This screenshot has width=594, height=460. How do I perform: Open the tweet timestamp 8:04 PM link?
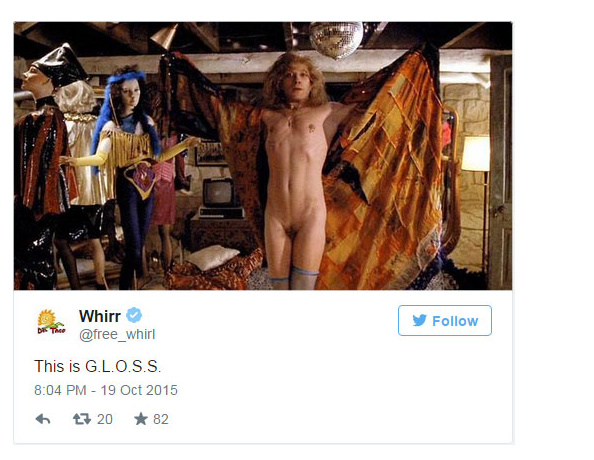tap(60, 390)
